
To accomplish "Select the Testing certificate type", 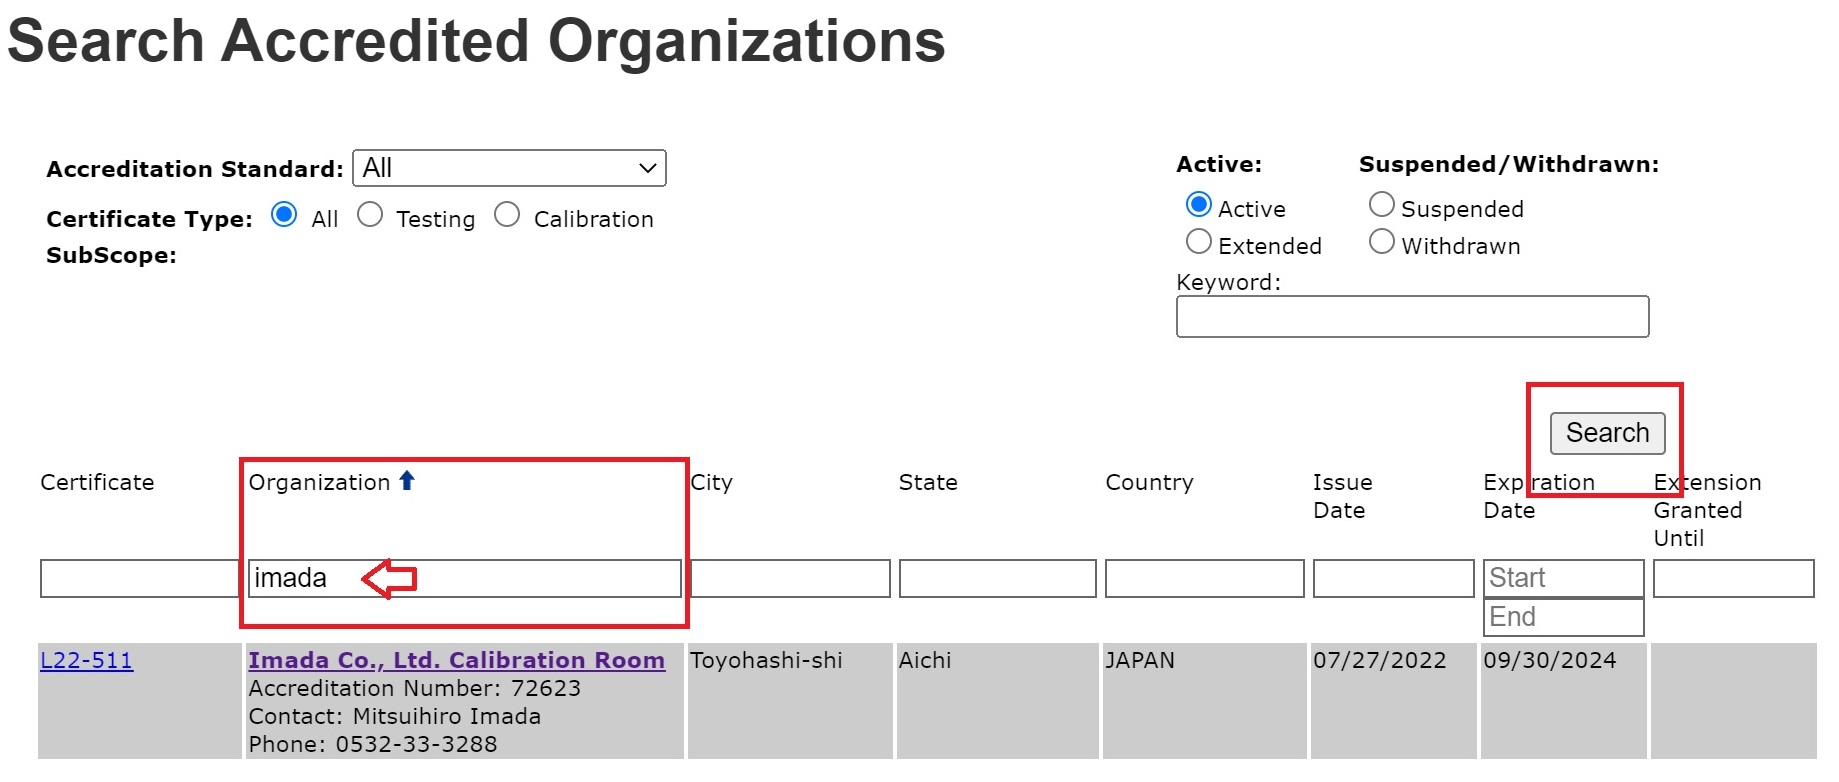I will (x=370, y=215).
